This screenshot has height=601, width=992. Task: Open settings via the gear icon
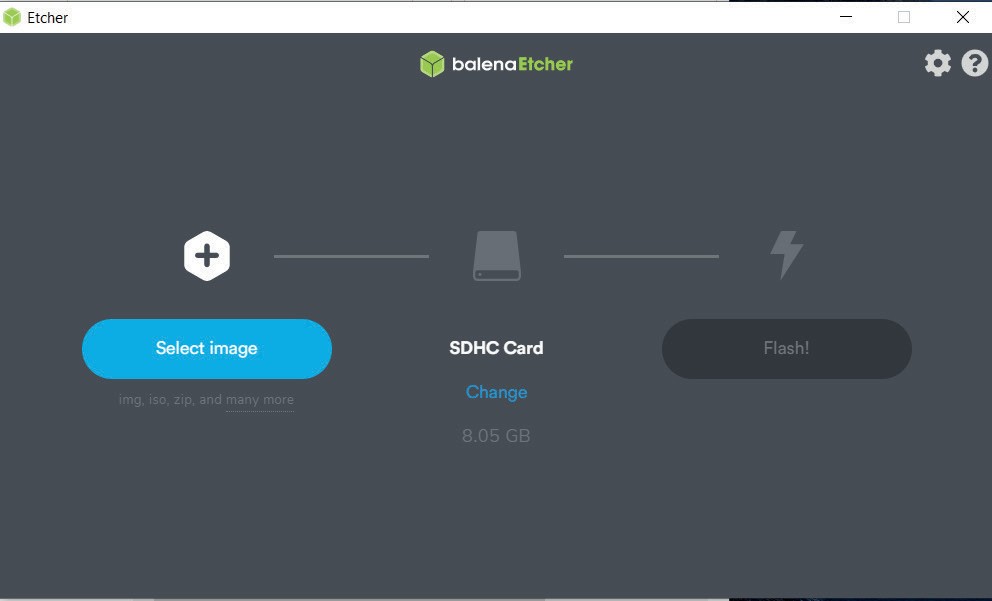coord(938,63)
